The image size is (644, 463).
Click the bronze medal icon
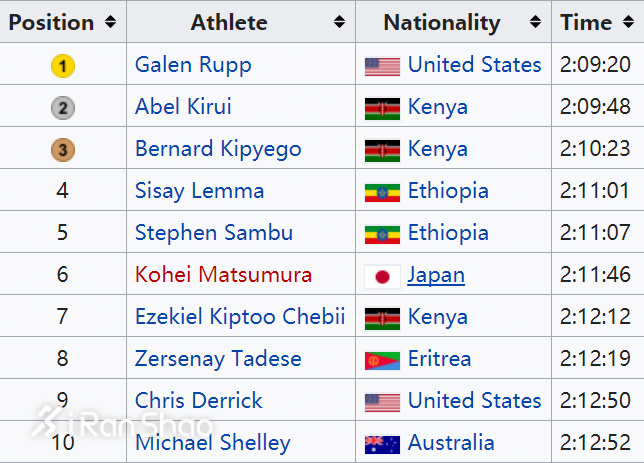click(62, 150)
